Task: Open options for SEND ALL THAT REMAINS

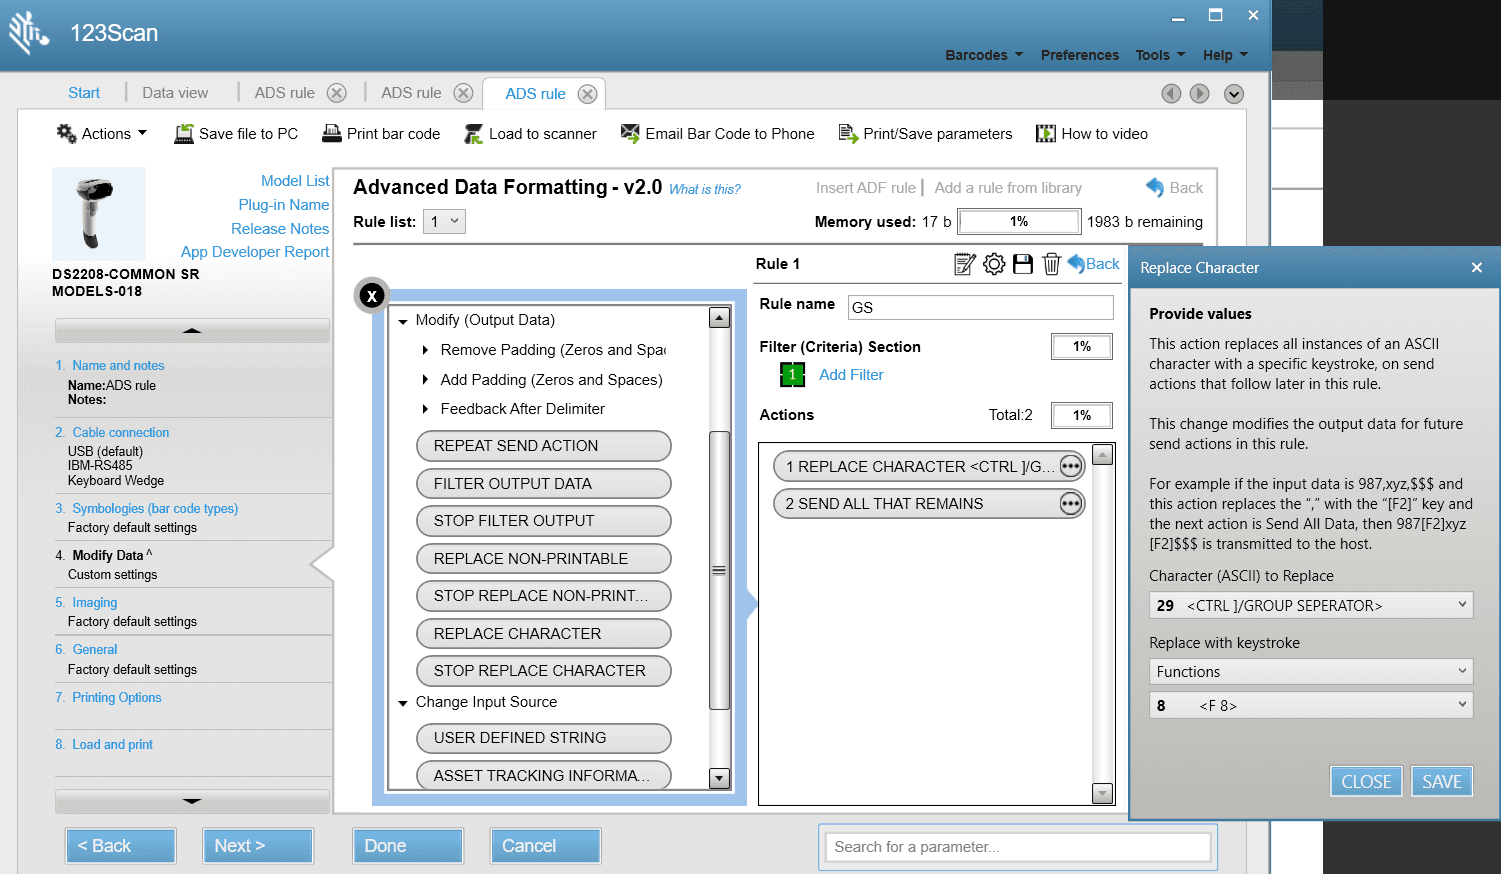Action: [x=1071, y=504]
